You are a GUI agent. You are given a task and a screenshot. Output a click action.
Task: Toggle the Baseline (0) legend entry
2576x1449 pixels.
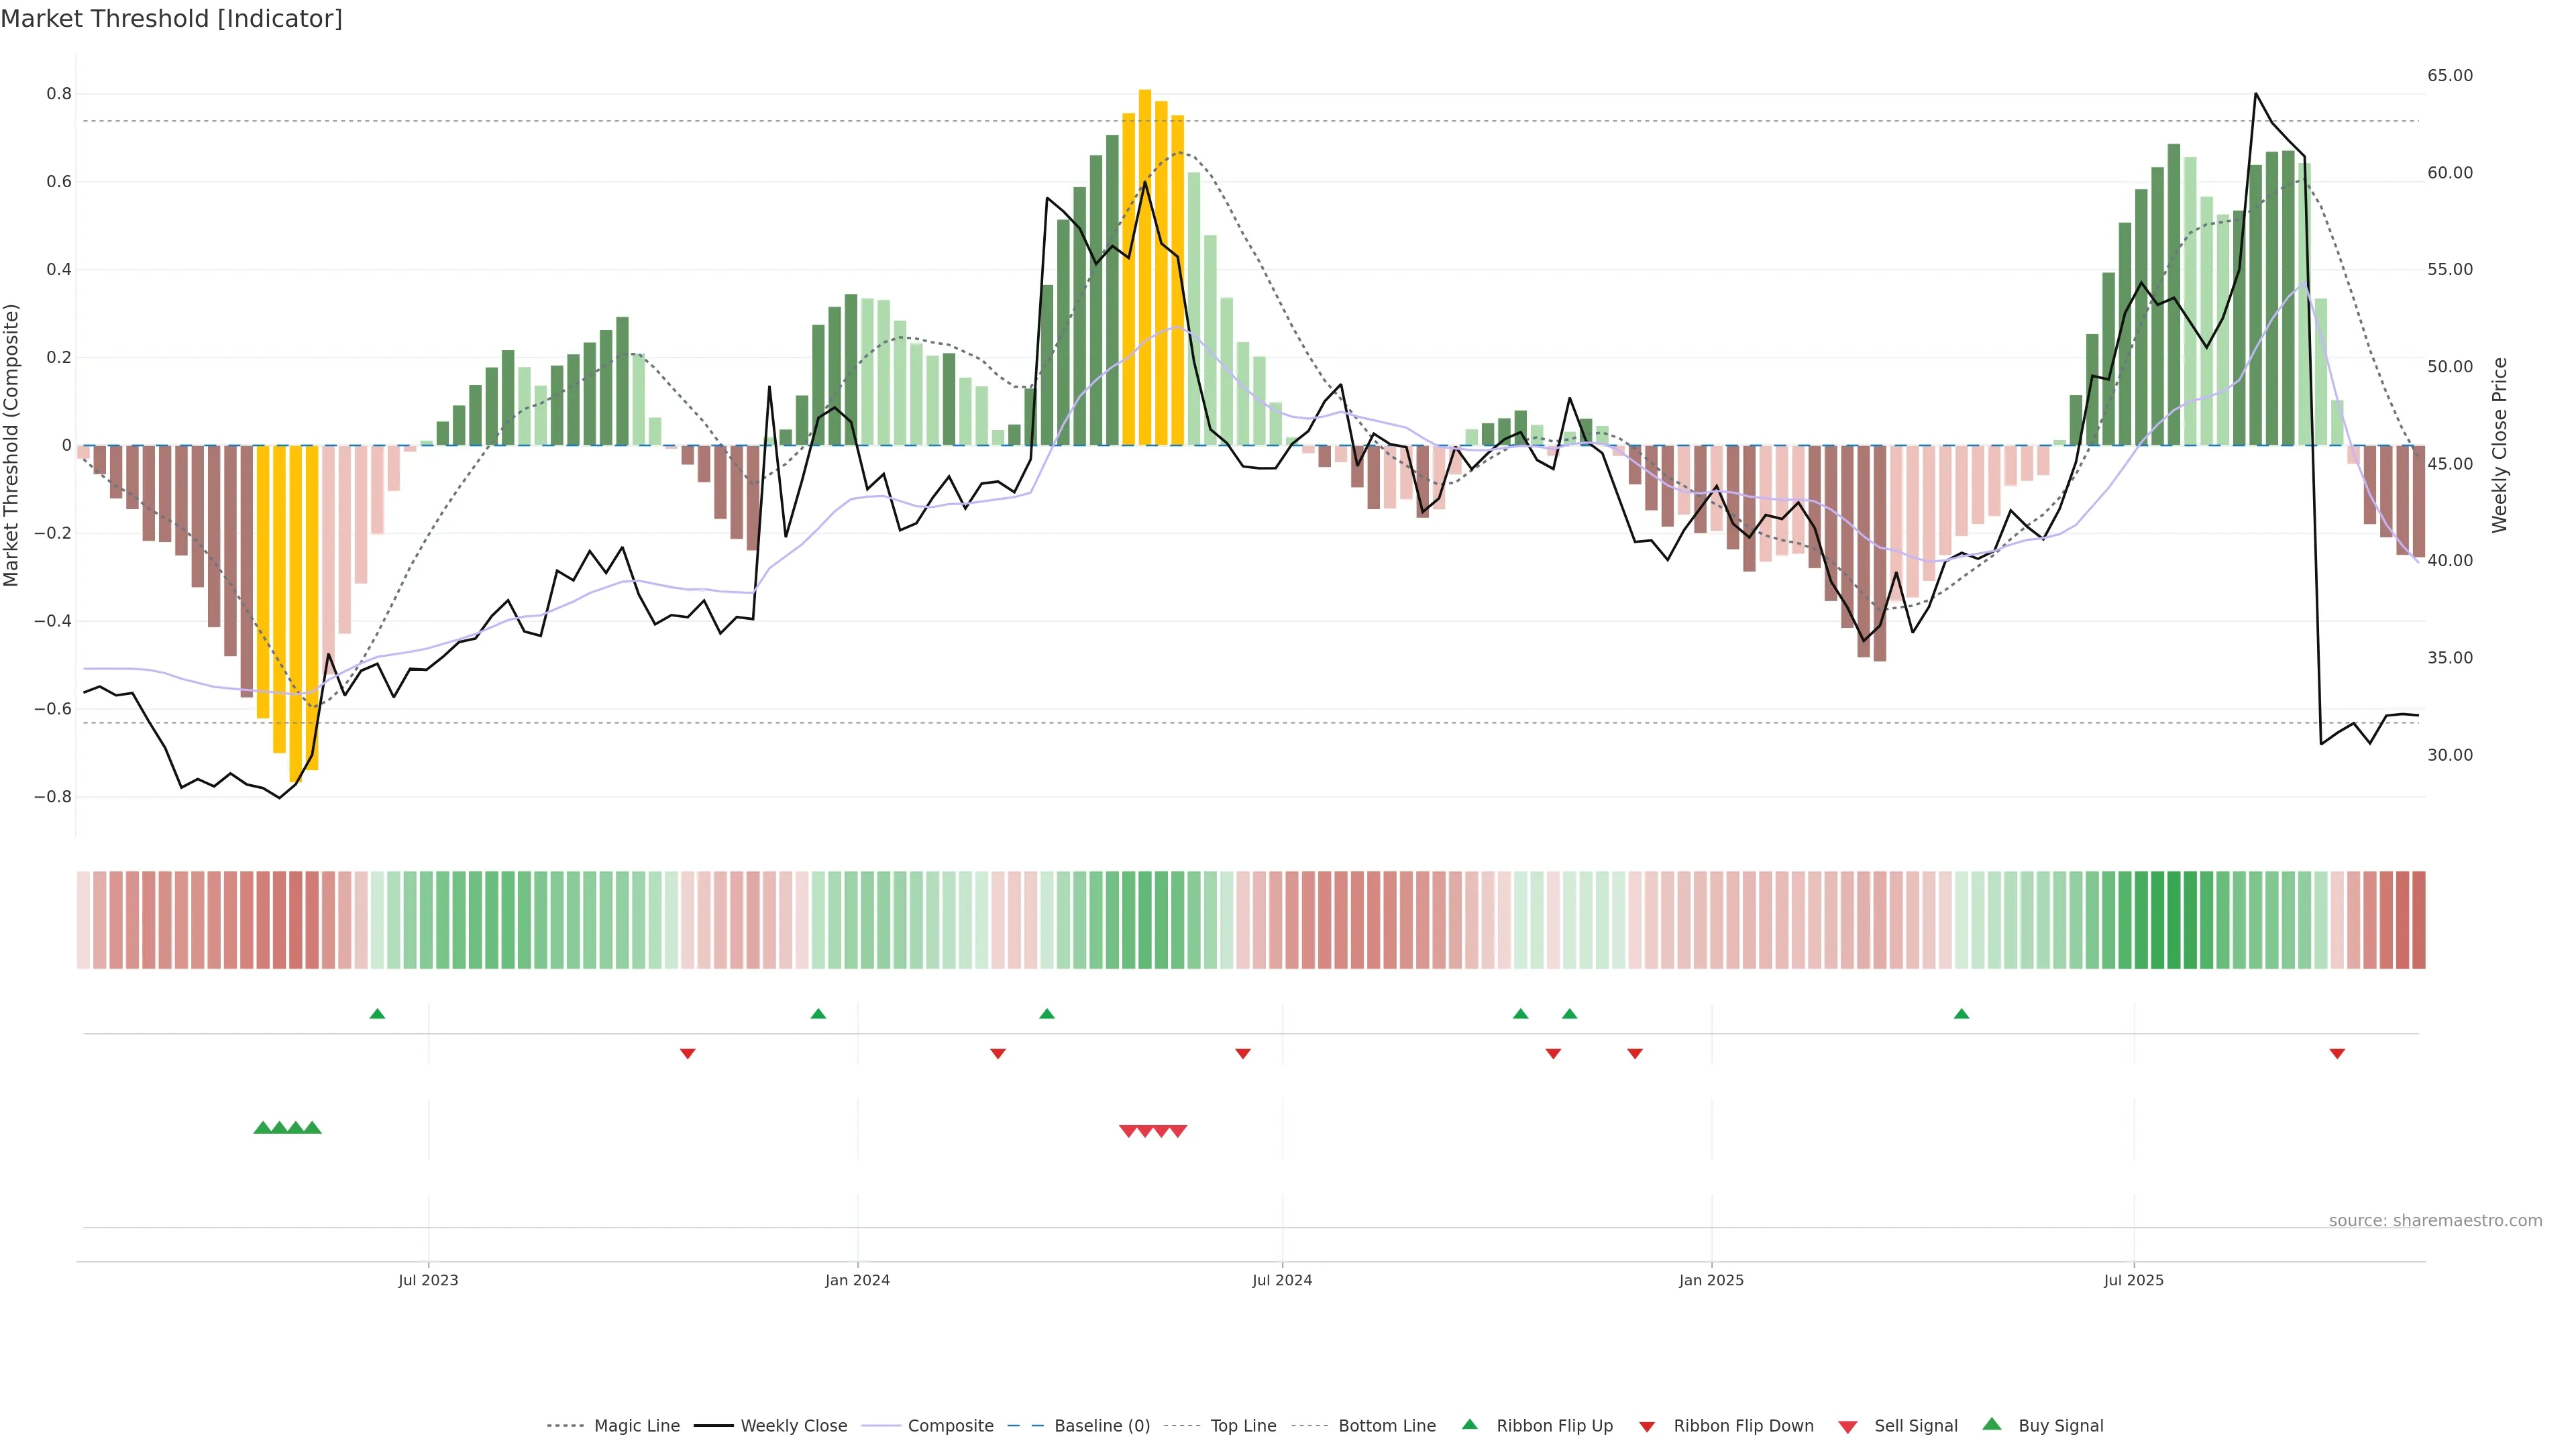click(x=1102, y=1426)
